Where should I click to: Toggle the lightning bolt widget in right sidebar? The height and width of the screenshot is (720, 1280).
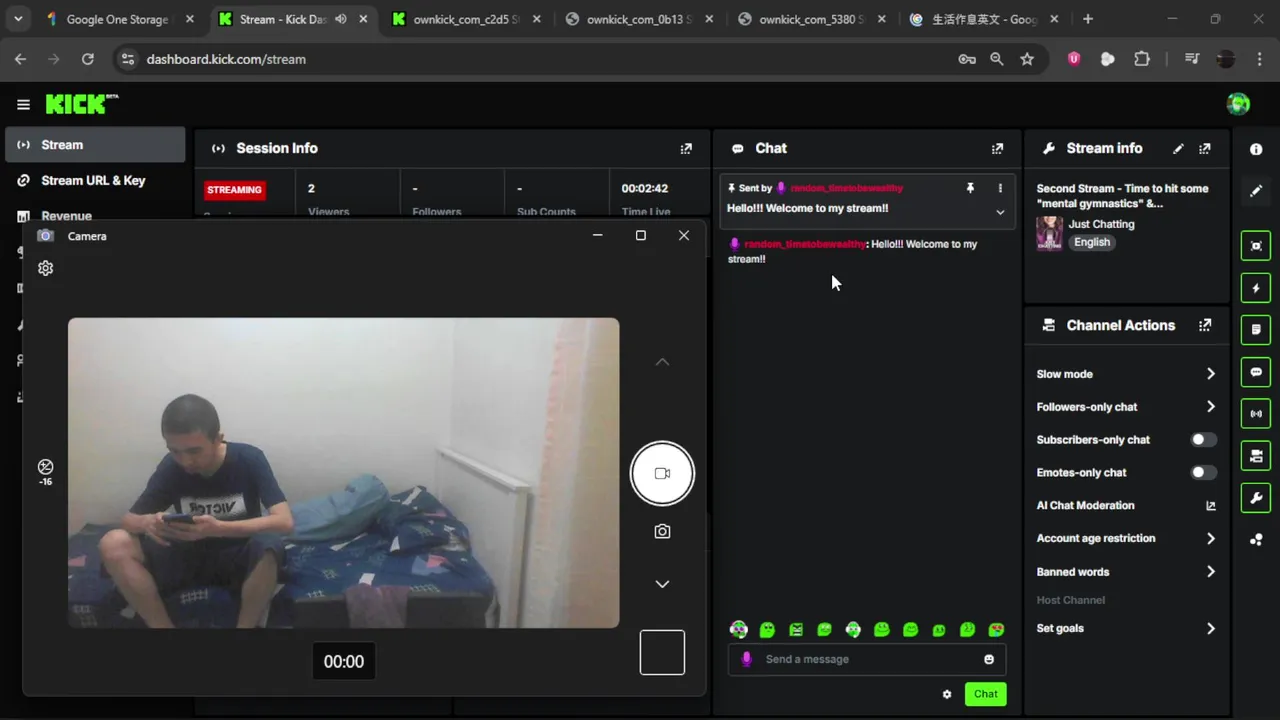pyautogui.click(x=1256, y=288)
